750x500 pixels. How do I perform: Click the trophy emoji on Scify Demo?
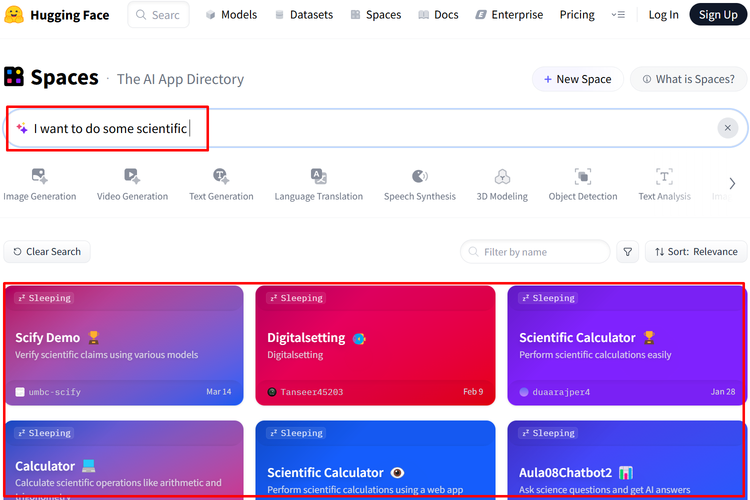[x=94, y=337]
